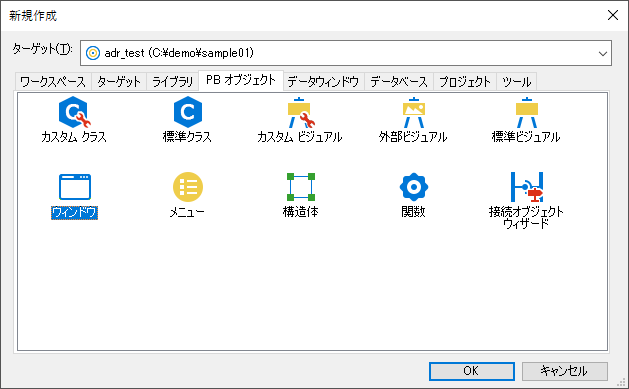Select the ウィンドウ object icon
Viewport: 629px width, 389px height.
pos(75,187)
